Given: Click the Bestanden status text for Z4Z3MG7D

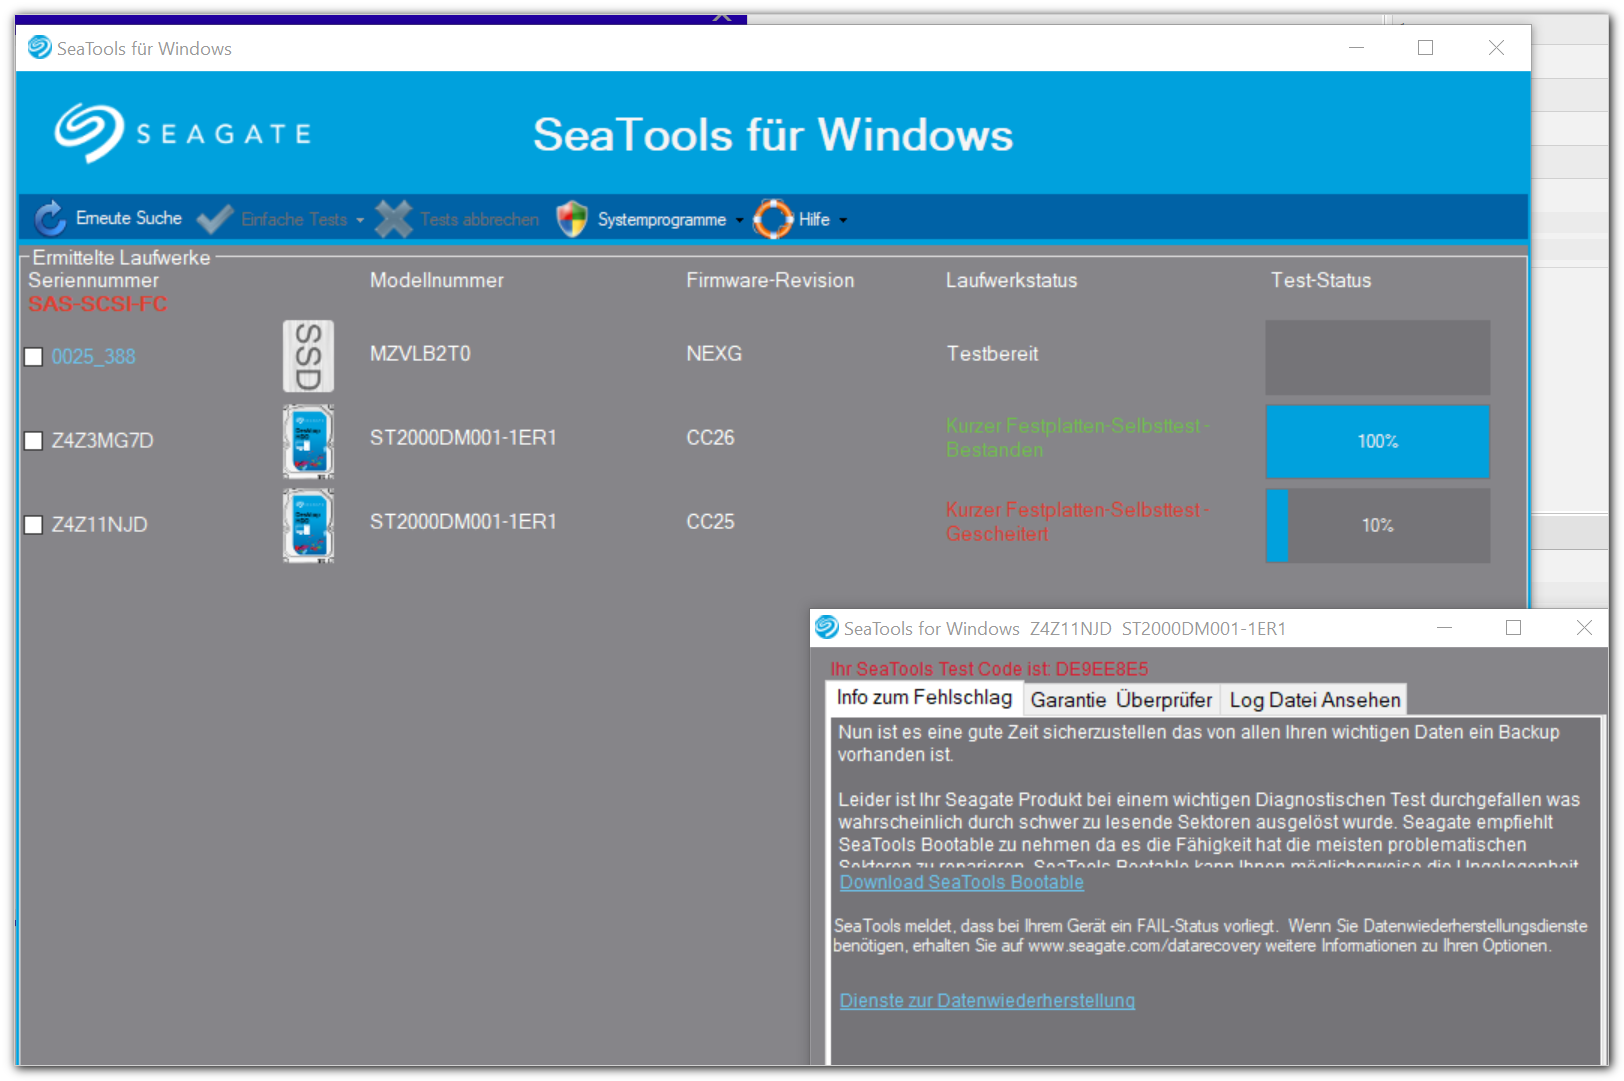Looking at the screenshot, I should [x=1078, y=438].
